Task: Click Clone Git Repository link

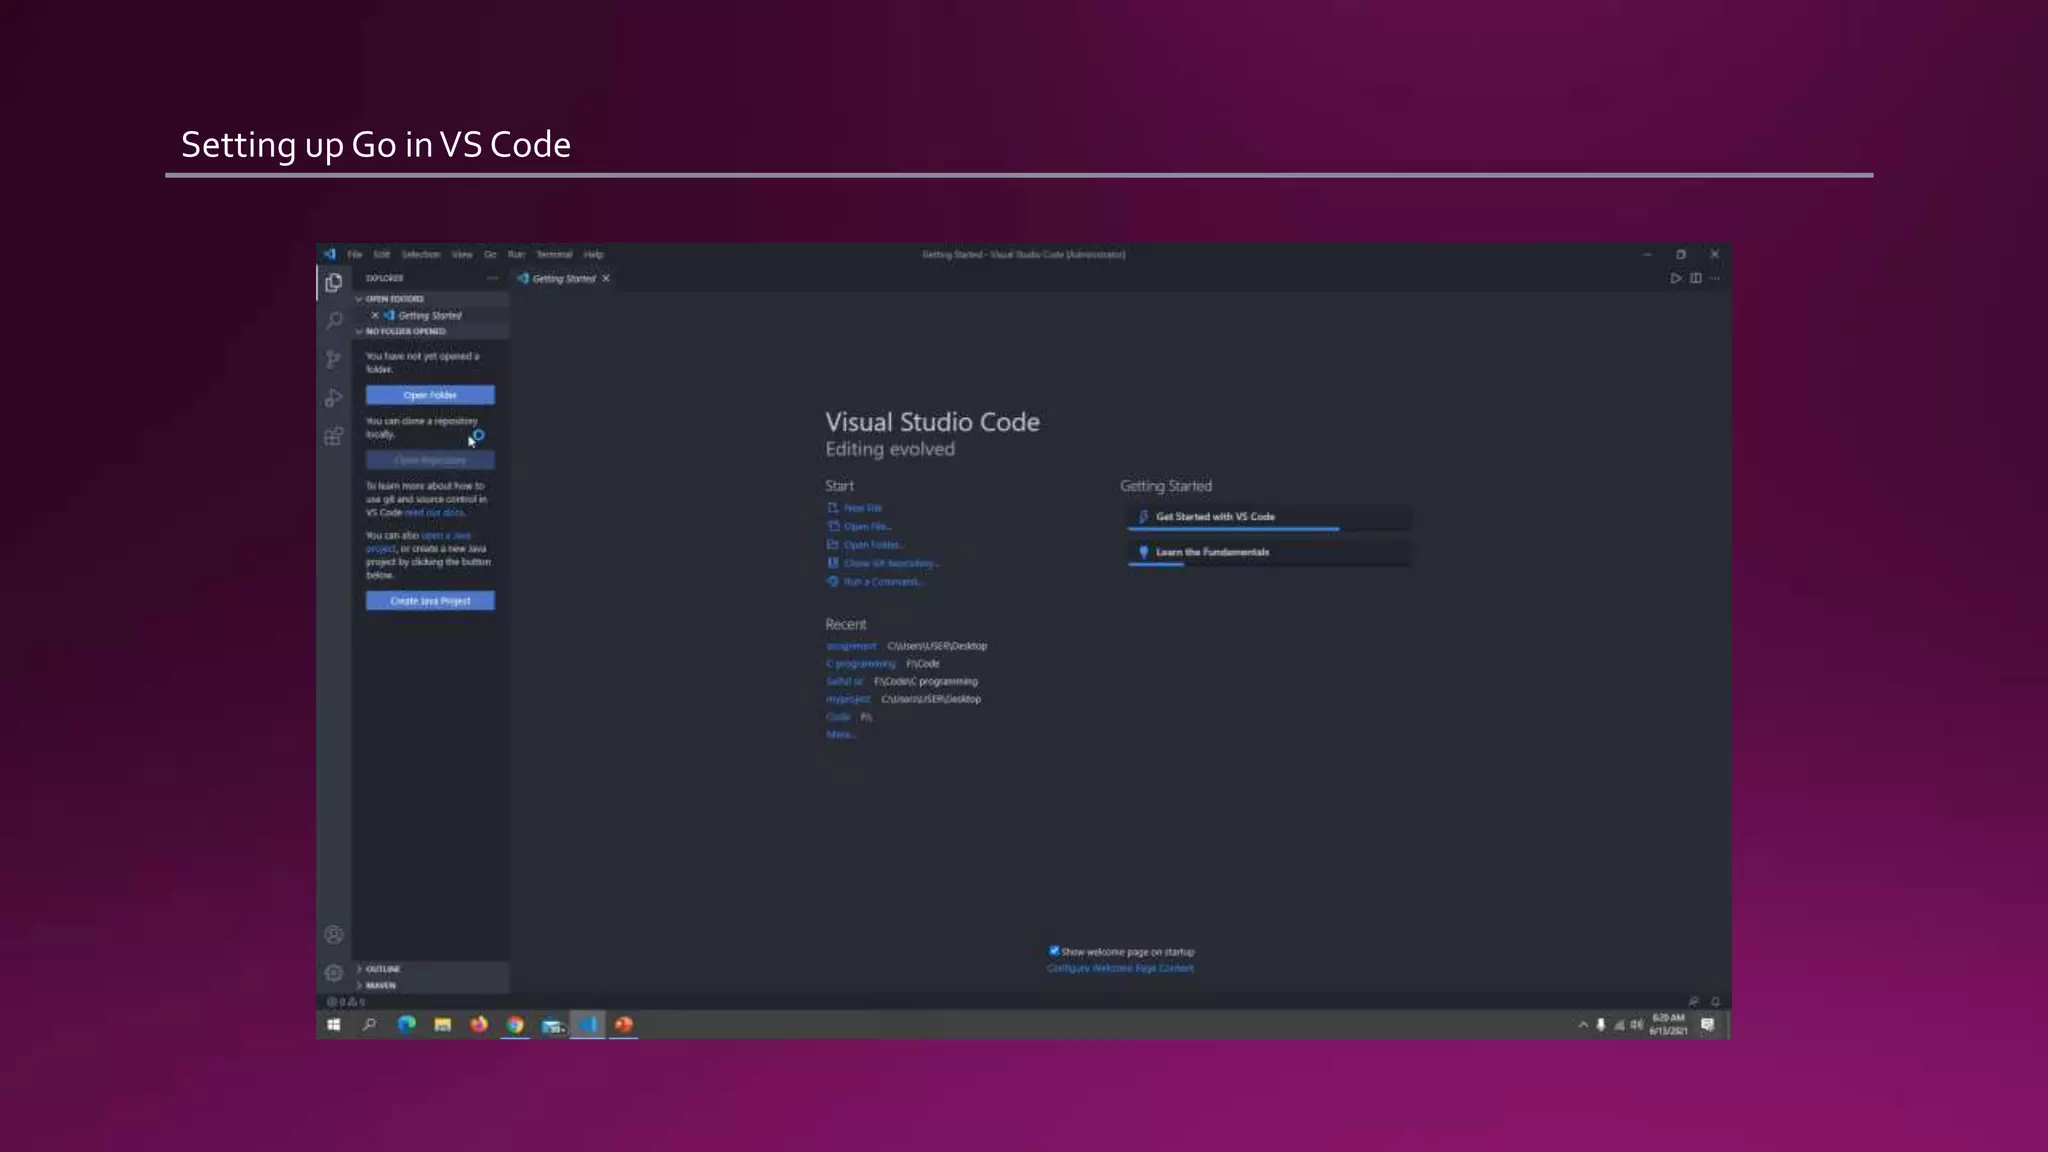Action: pyautogui.click(x=883, y=564)
